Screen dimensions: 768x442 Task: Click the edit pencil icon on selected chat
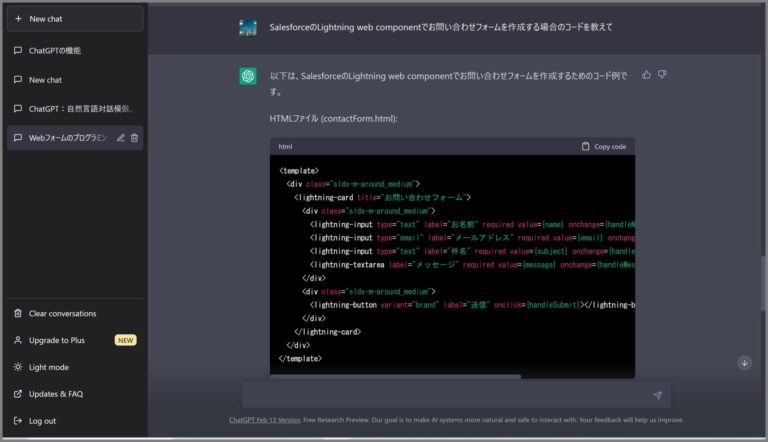[121, 138]
